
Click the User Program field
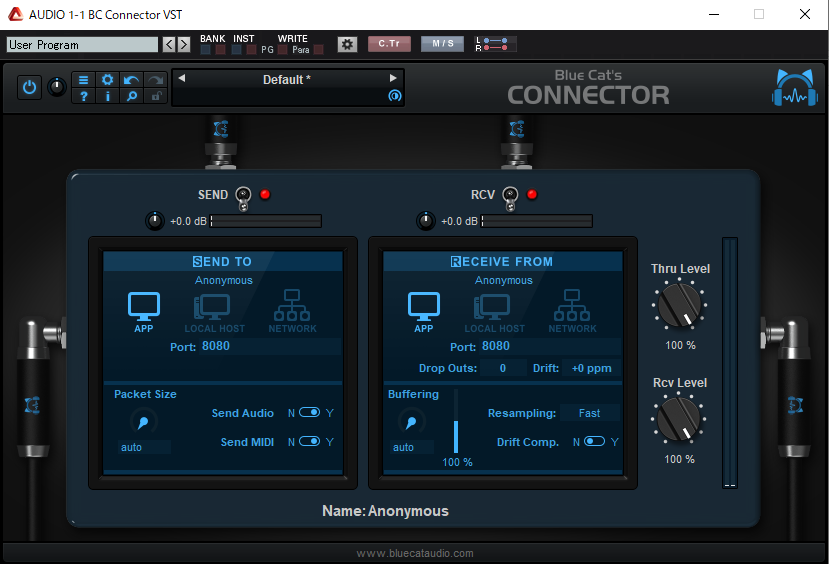click(x=82, y=44)
